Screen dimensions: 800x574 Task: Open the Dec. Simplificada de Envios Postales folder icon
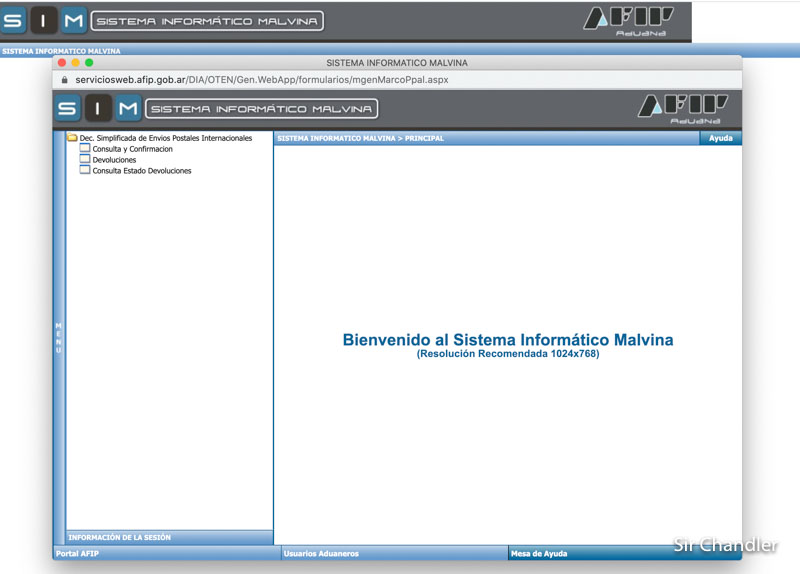[x=72, y=137]
